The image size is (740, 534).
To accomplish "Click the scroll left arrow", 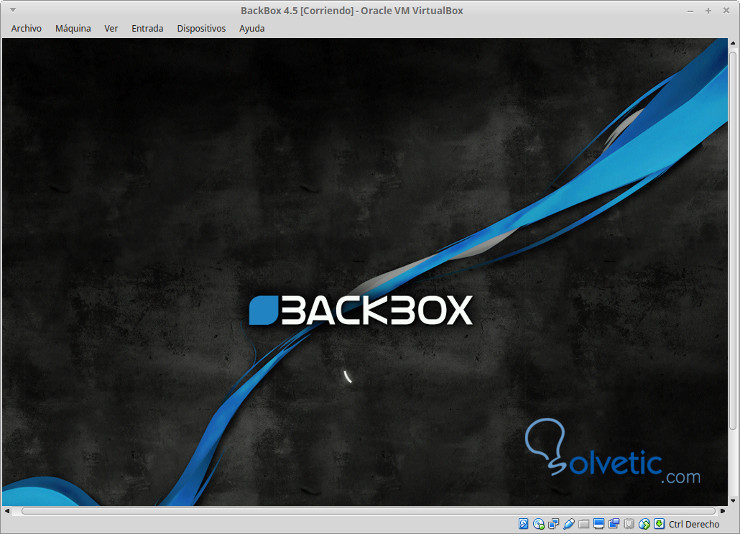I will coord(7,511).
